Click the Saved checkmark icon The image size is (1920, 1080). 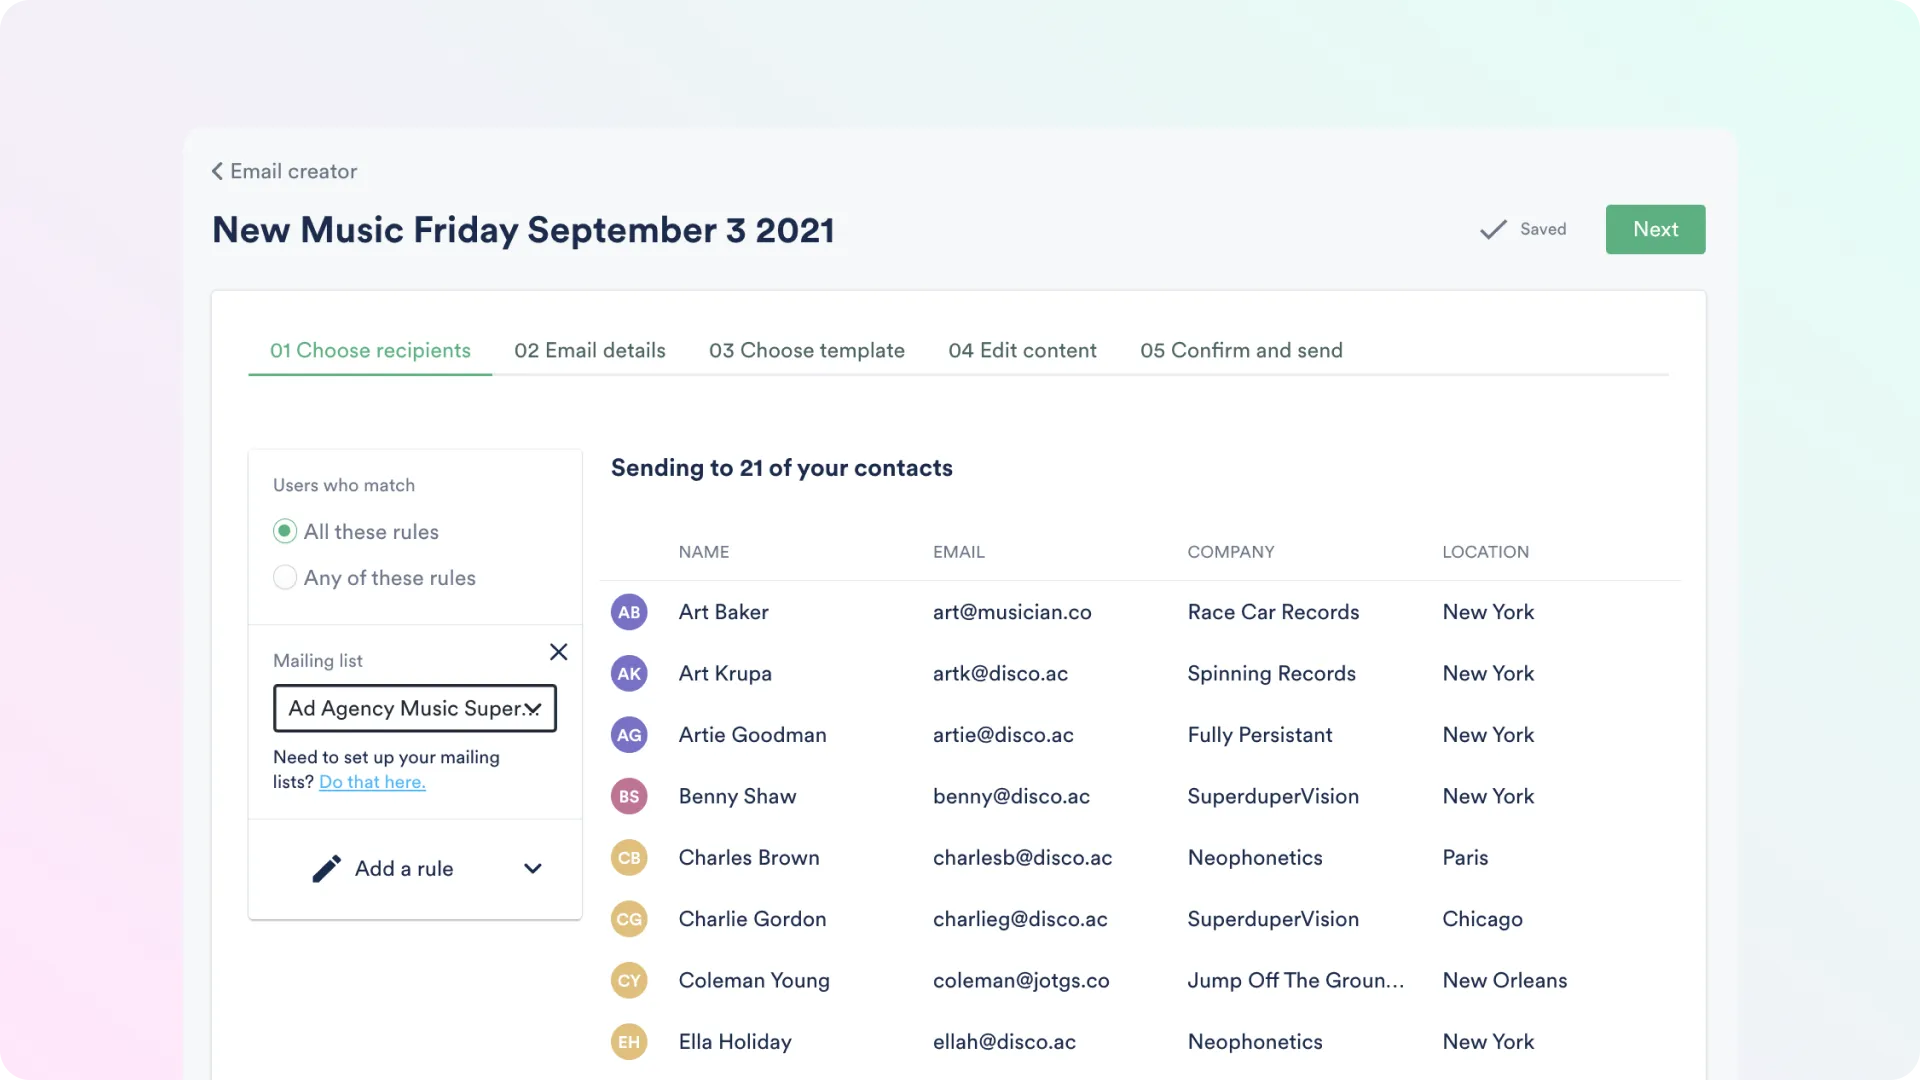1491,229
